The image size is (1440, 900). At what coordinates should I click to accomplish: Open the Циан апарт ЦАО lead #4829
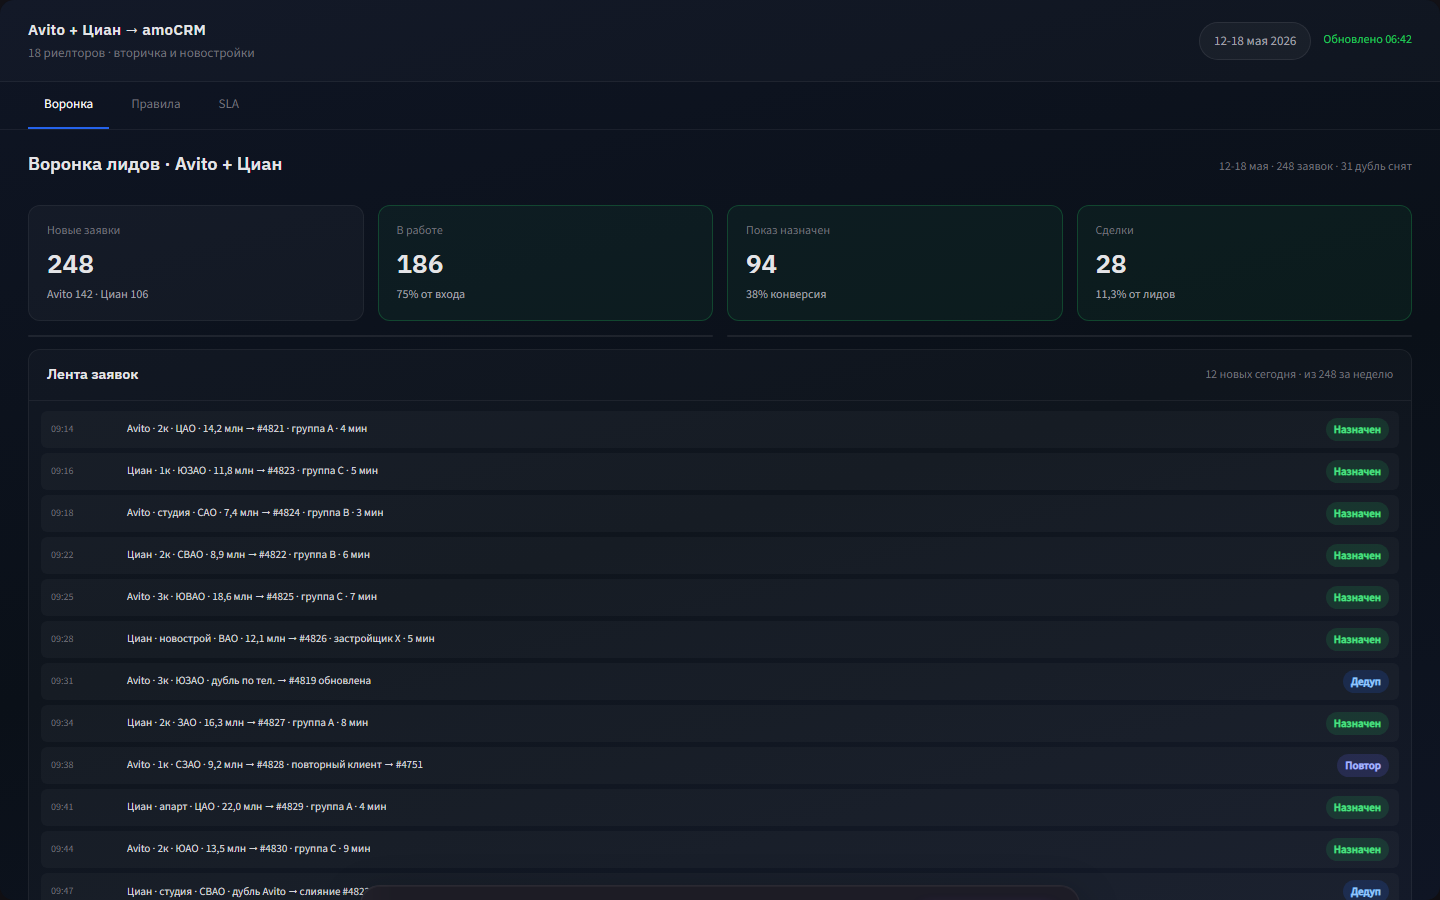click(720, 807)
